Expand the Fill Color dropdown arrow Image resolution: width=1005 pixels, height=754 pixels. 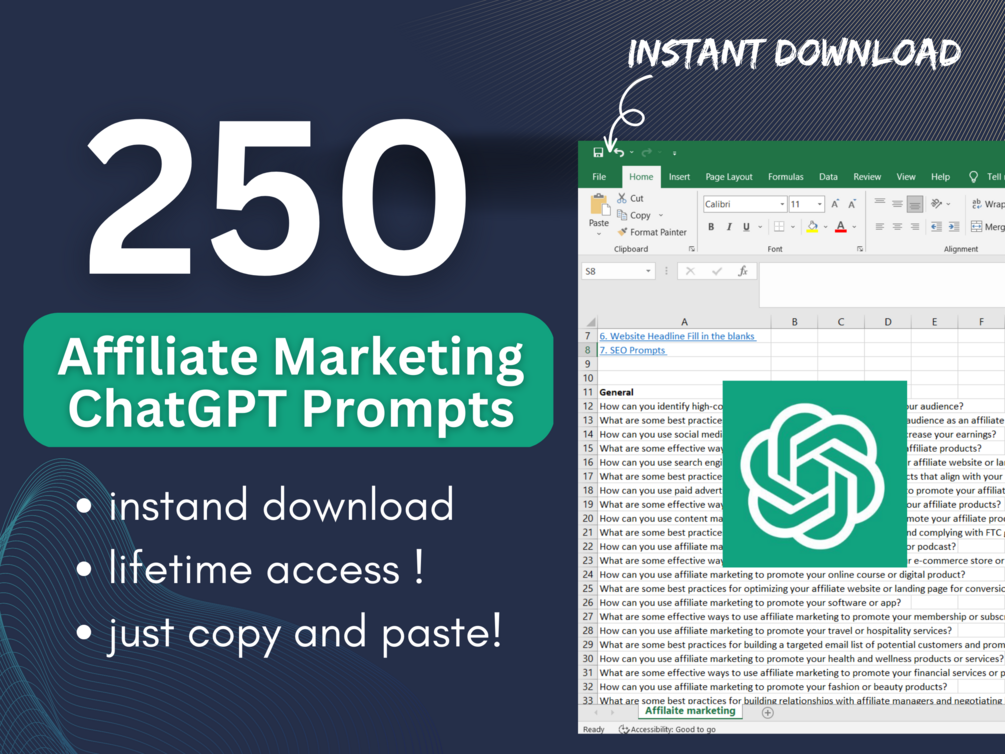826,226
